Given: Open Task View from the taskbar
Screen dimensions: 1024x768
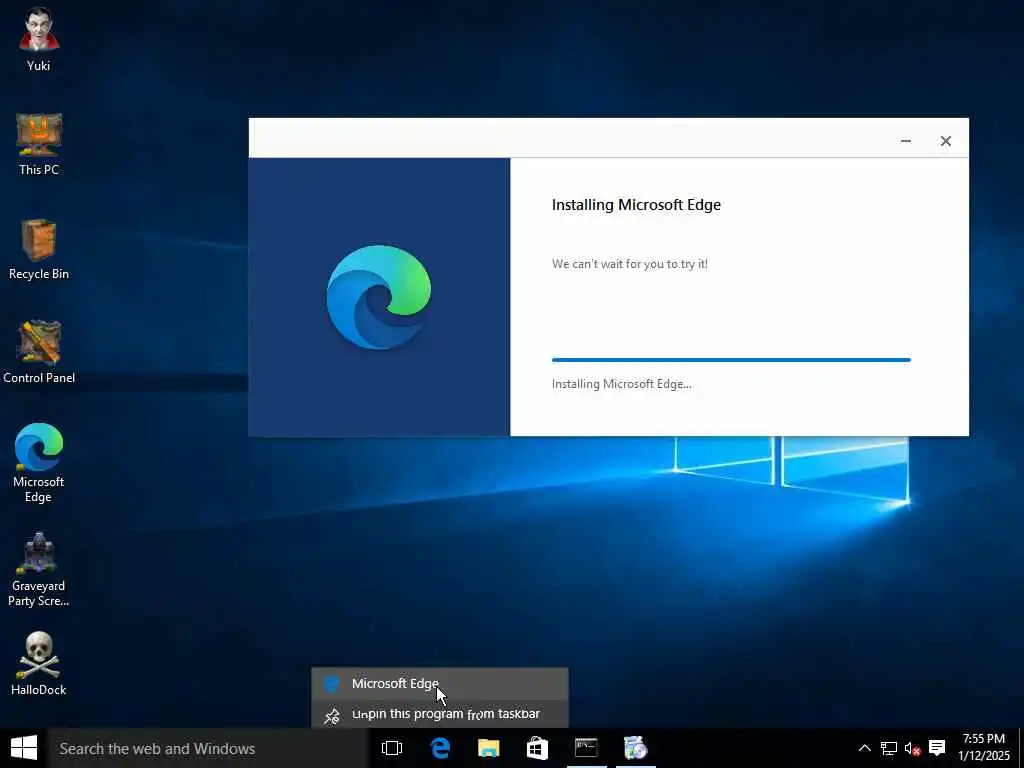Looking at the screenshot, I should (x=392, y=748).
